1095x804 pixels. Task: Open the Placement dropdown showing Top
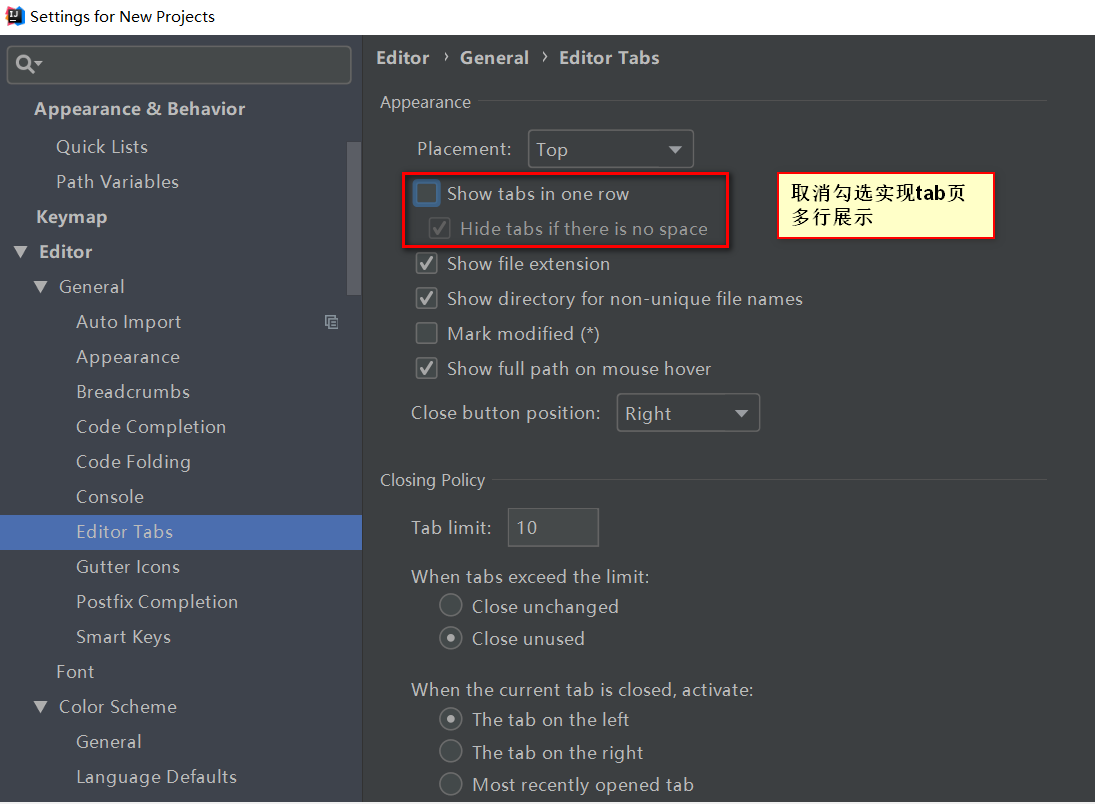tap(610, 149)
